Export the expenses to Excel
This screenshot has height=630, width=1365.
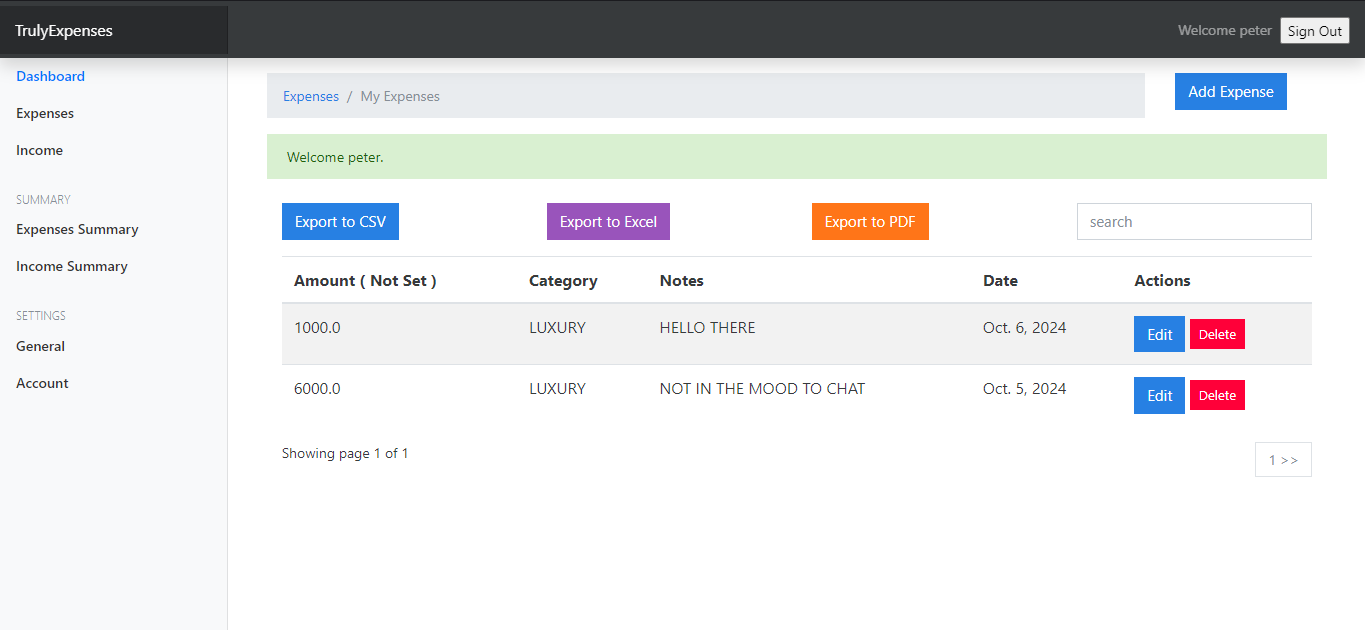click(x=608, y=222)
